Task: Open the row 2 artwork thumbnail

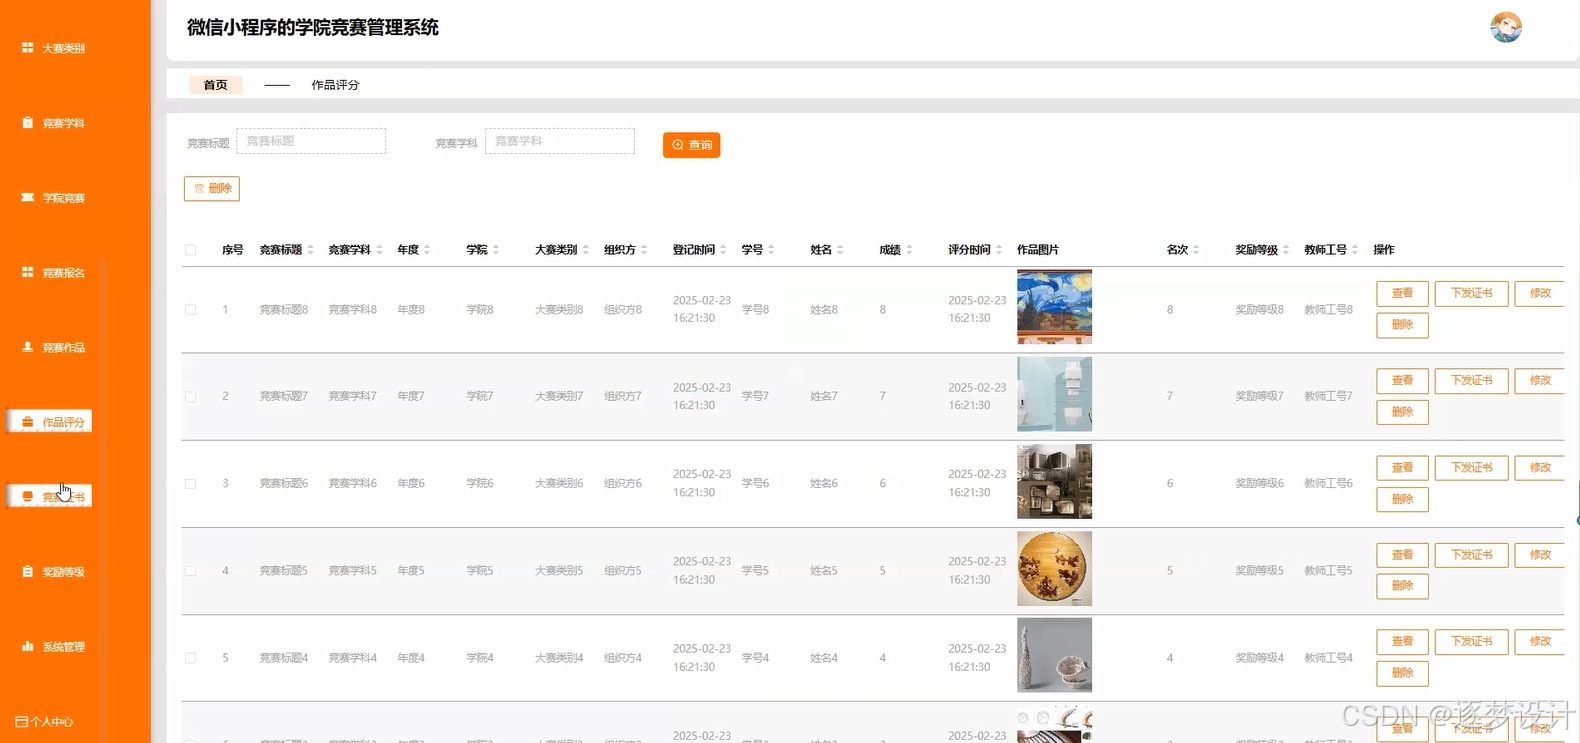Action: point(1054,394)
